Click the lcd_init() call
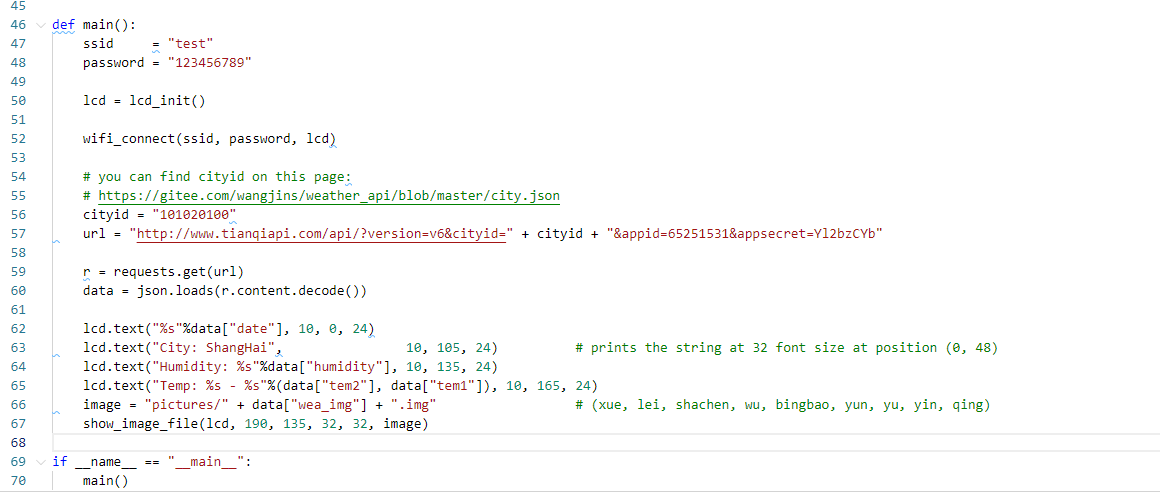Image resolution: width=1160 pixels, height=502 pixels. (167, 101)
